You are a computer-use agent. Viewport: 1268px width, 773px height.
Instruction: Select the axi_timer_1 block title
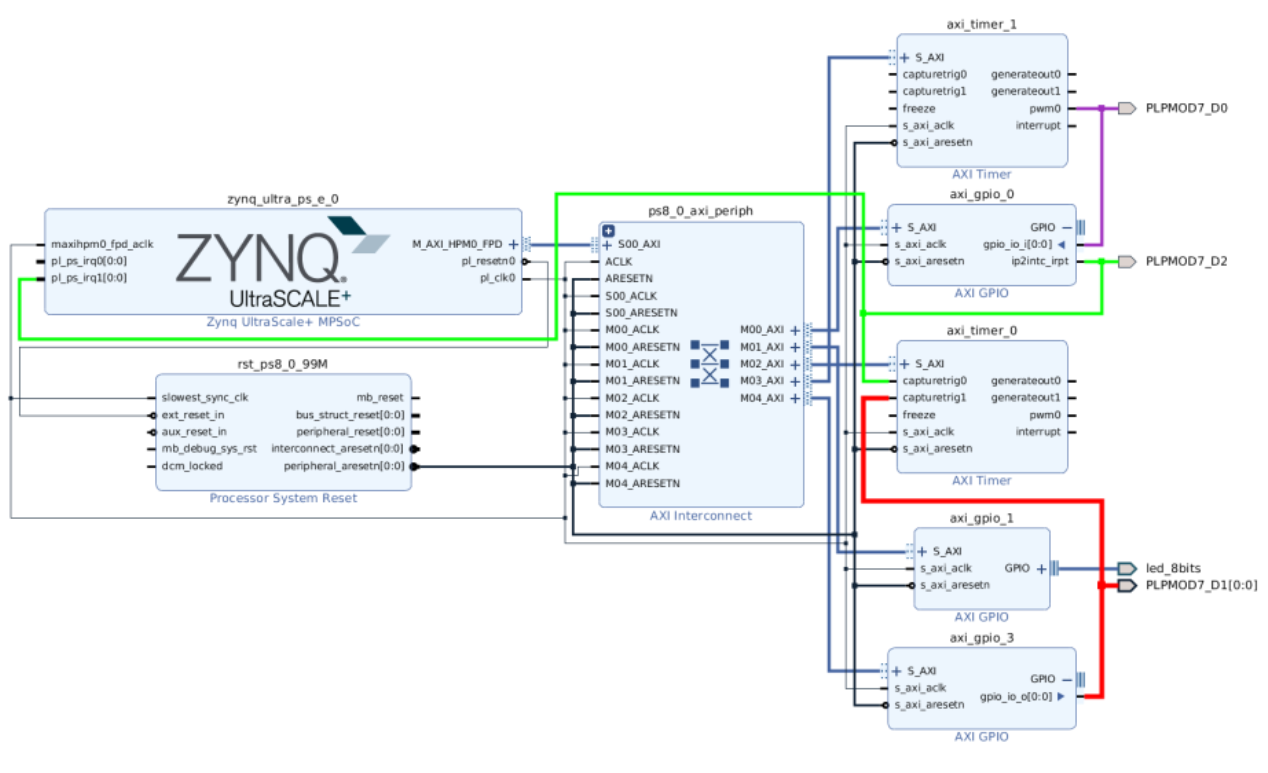pyautogui.click(x=982, y=24)
